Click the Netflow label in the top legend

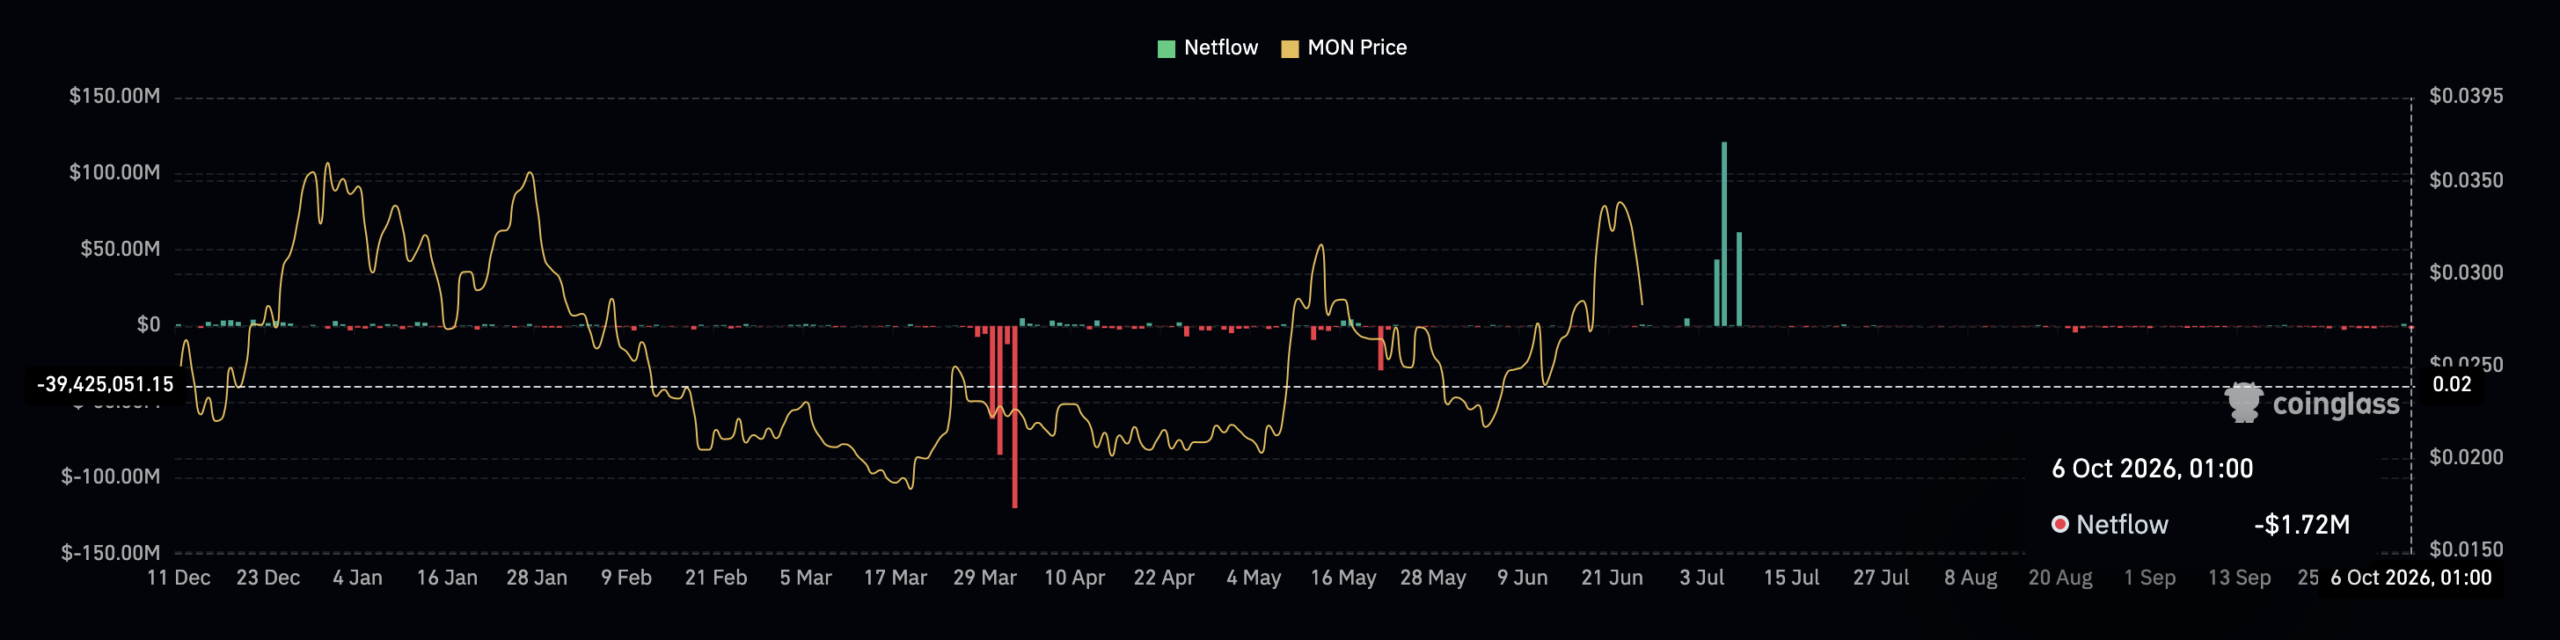(x=1221, y=48)
